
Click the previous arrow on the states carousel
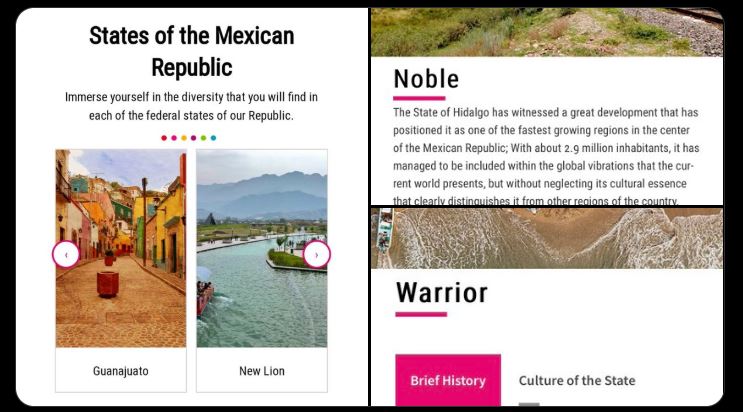point(66,255)
